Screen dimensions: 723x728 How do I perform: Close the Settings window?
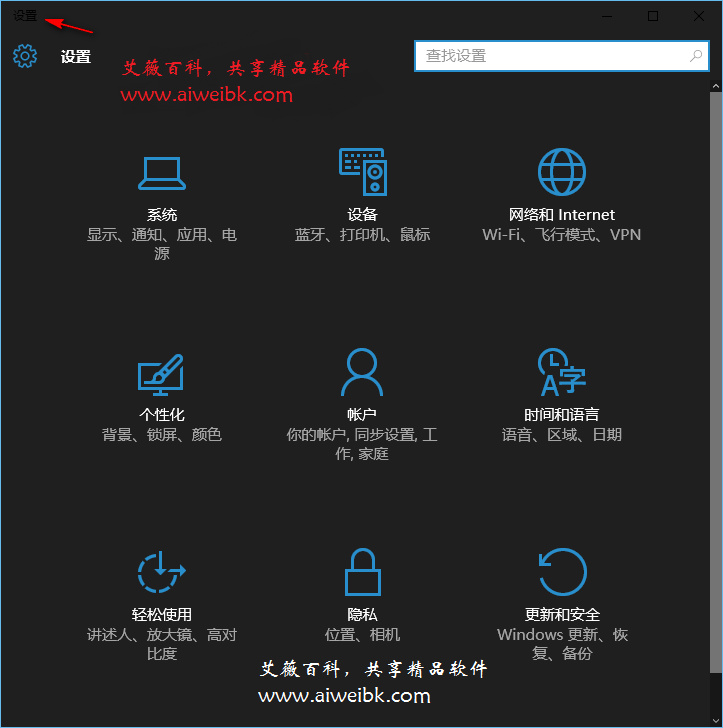pyautogui.click(x=698, y=16)
